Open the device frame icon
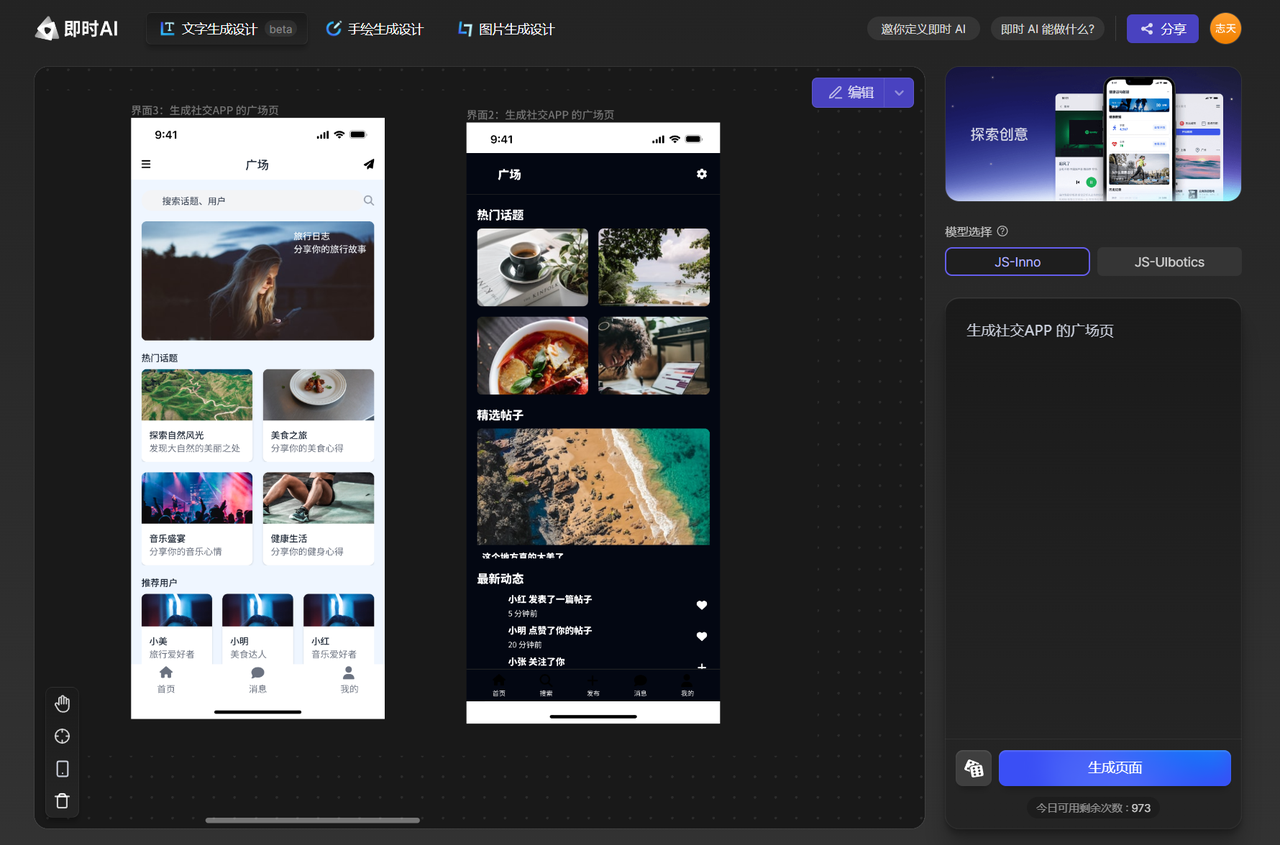This screenshot has height=845, width=1280. 62,768
